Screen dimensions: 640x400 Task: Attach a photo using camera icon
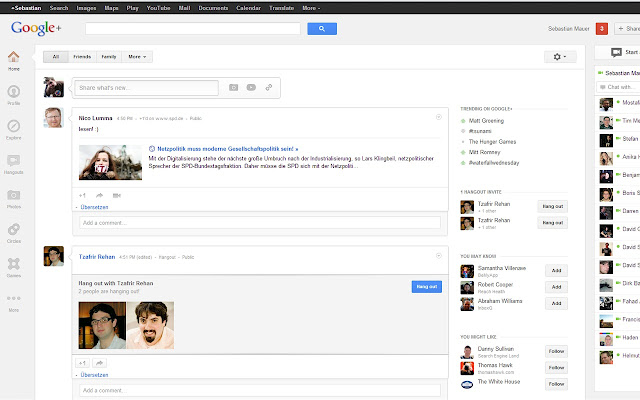[x=233, y=88]
